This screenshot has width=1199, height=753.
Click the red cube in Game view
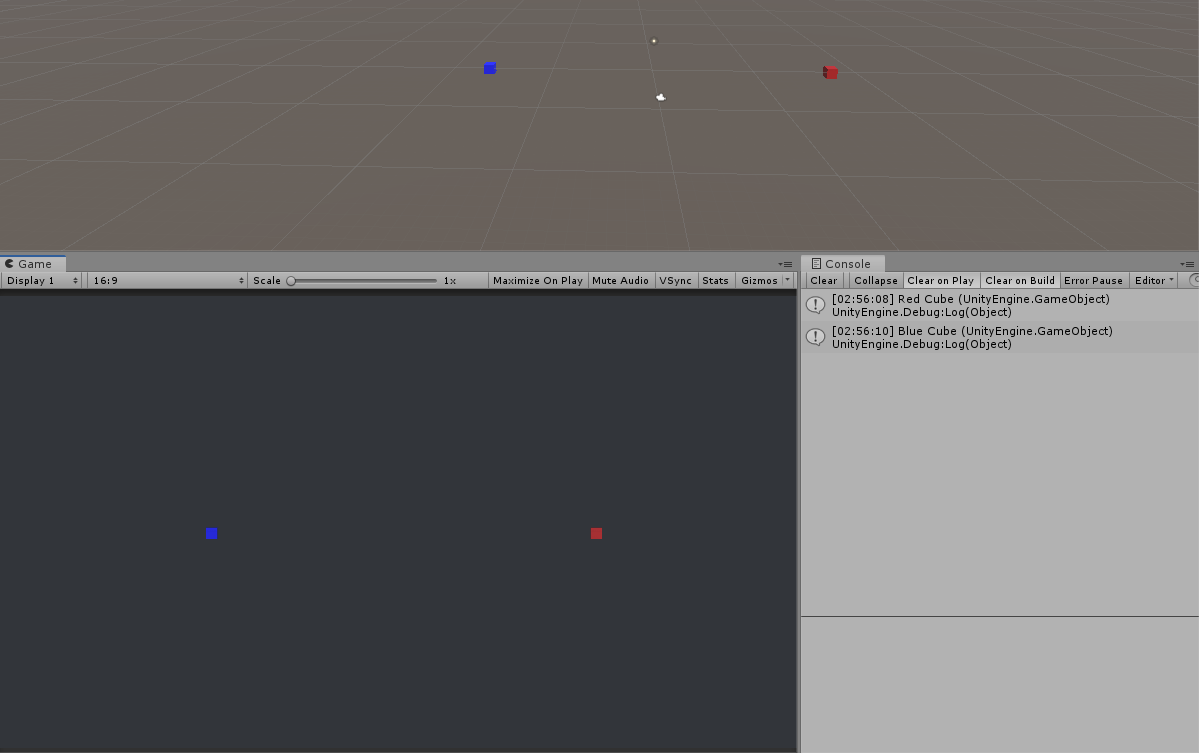(x=596, y=534)
